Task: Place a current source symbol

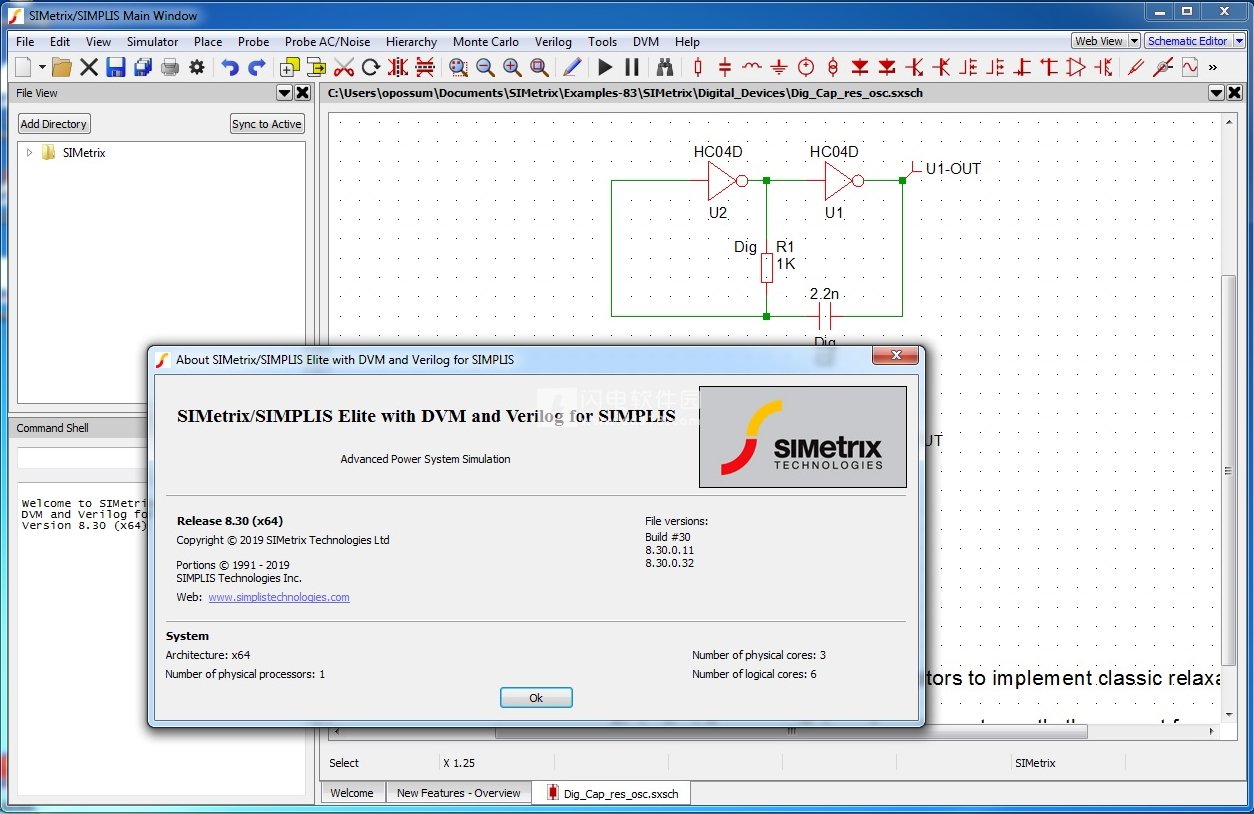Action: [833, 67]
